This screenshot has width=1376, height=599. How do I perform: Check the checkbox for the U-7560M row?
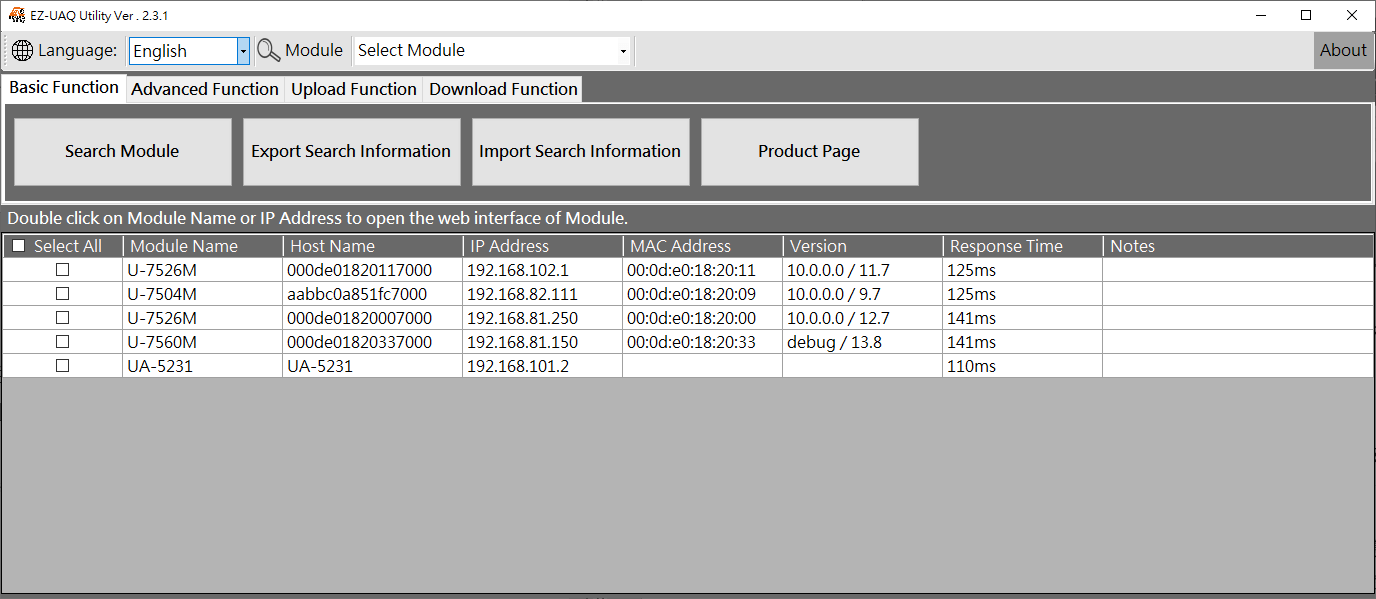pos(62,341)
